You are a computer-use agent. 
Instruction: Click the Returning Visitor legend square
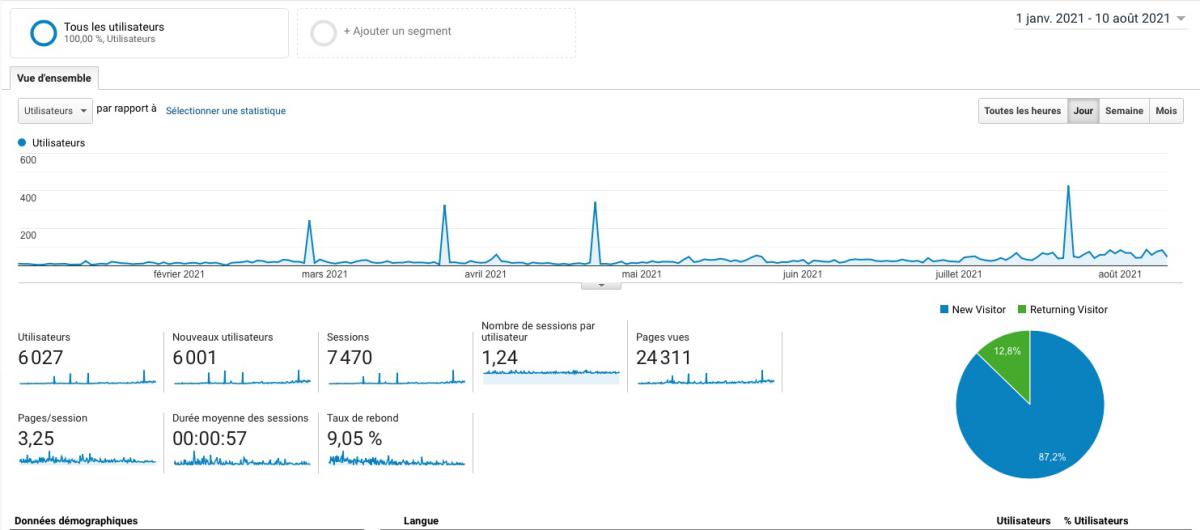click(1021, 310)
